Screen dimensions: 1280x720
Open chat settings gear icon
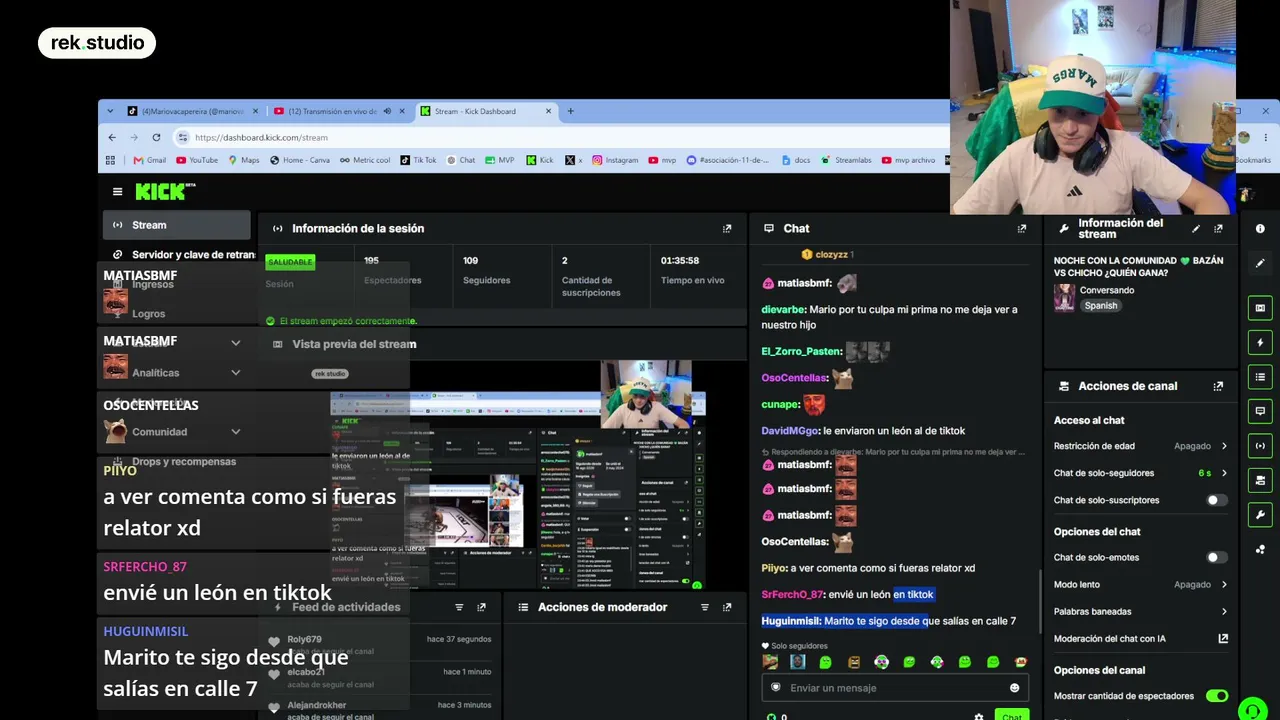(979, 716)
